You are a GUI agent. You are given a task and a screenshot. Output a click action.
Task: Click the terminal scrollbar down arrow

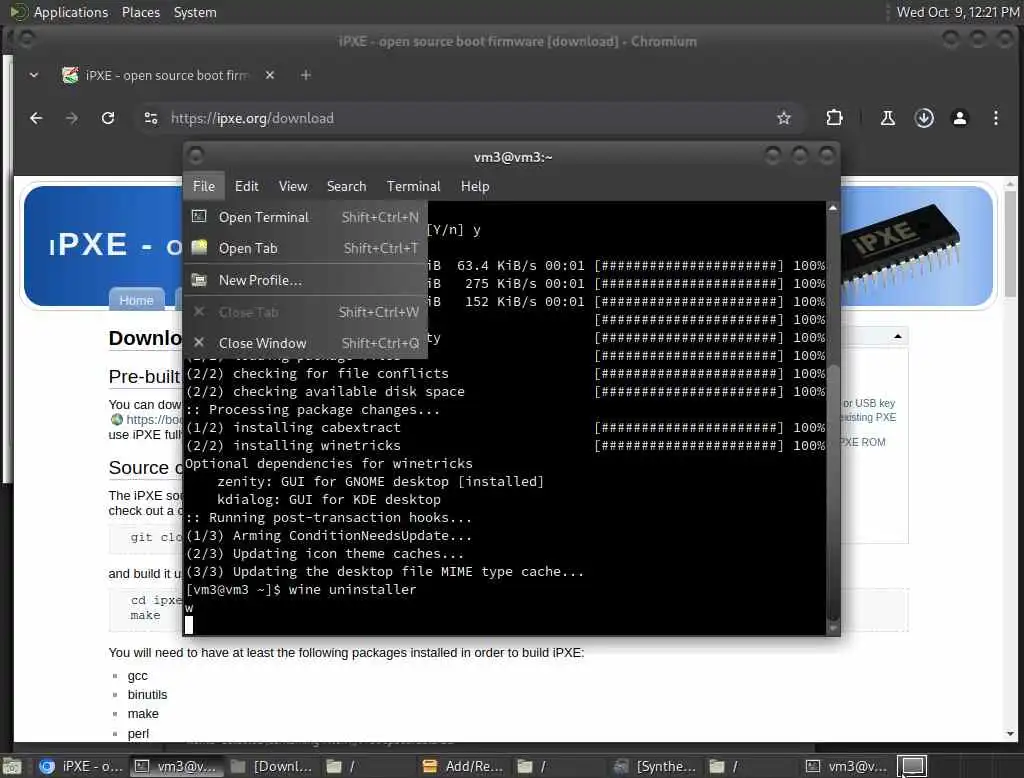pyautogui.click(x=833, y=628)
